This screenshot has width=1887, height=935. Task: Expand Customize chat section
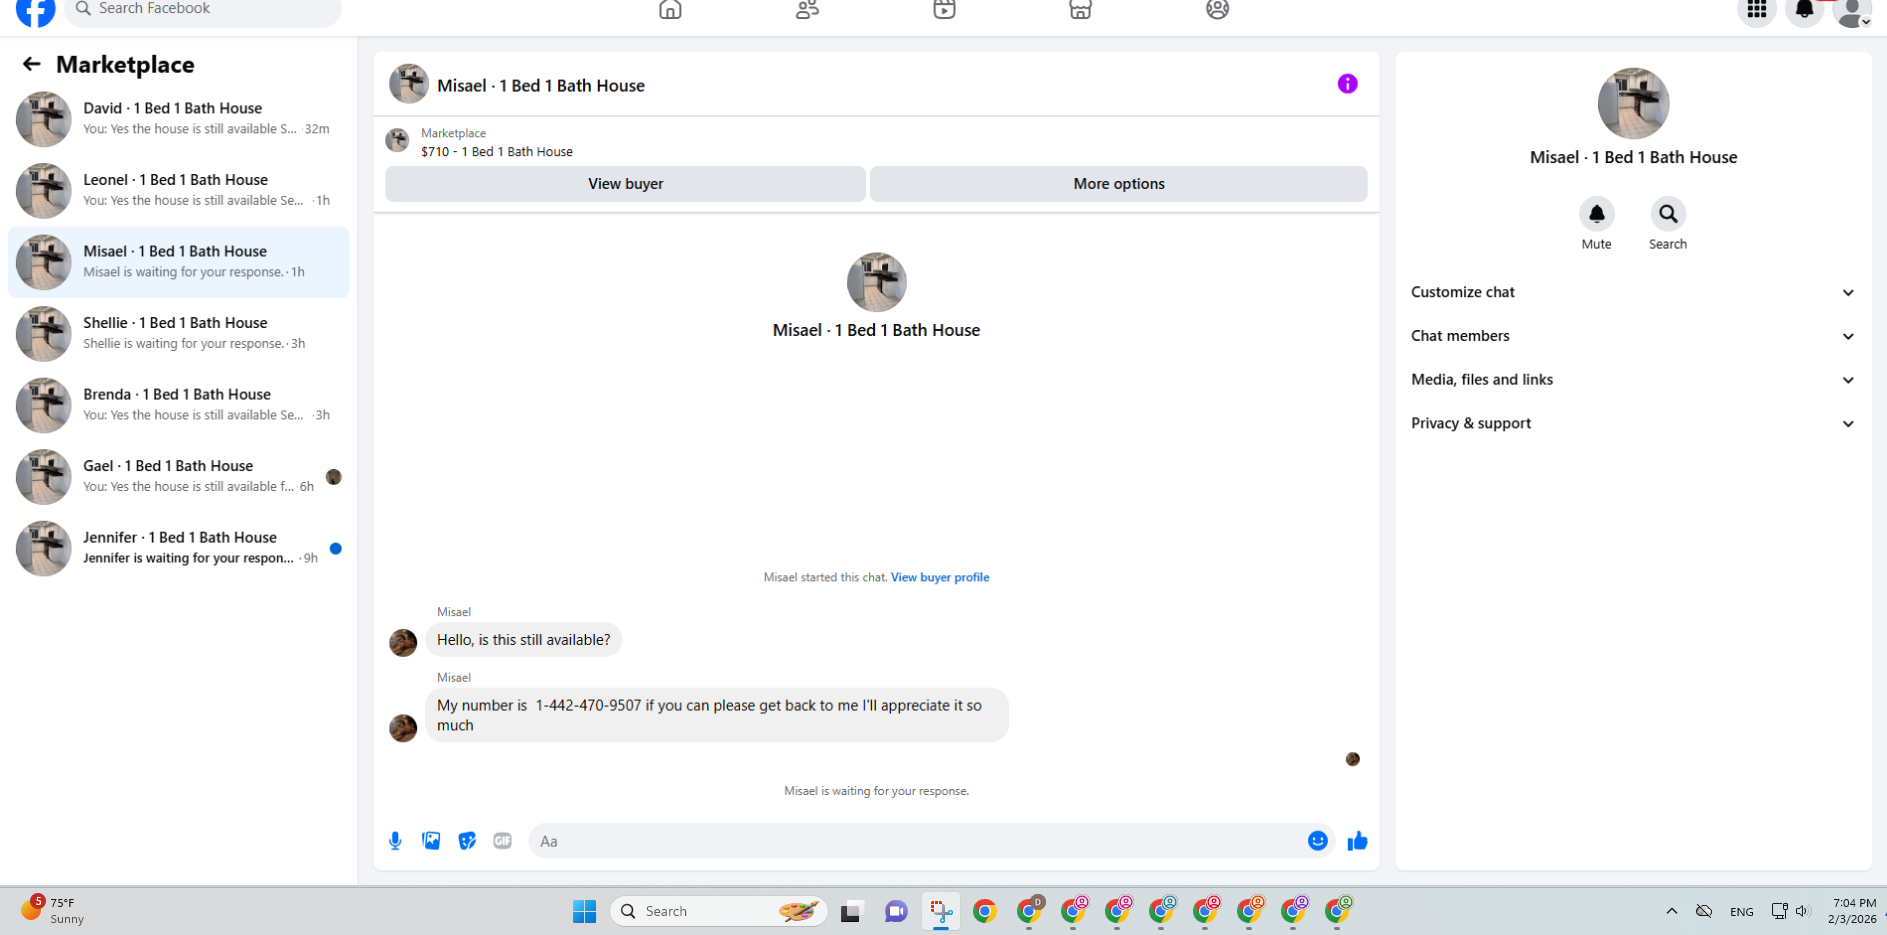(1633, 292)
